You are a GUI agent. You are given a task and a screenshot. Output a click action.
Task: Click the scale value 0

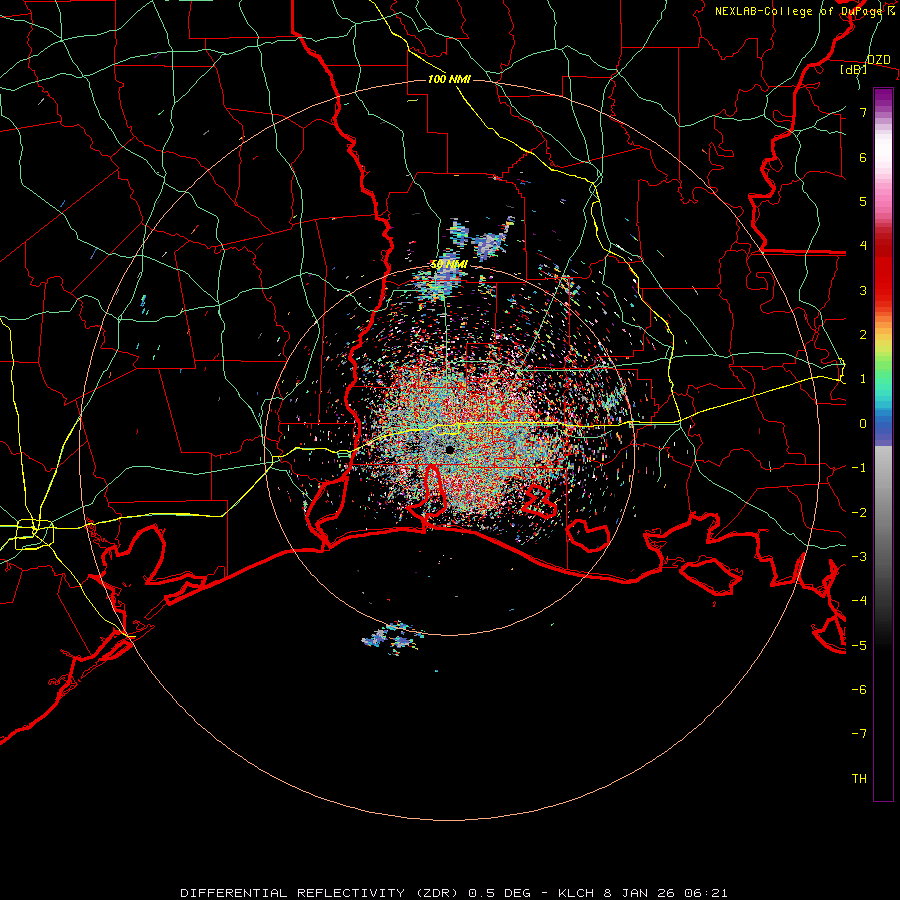(x=863, y=424)
